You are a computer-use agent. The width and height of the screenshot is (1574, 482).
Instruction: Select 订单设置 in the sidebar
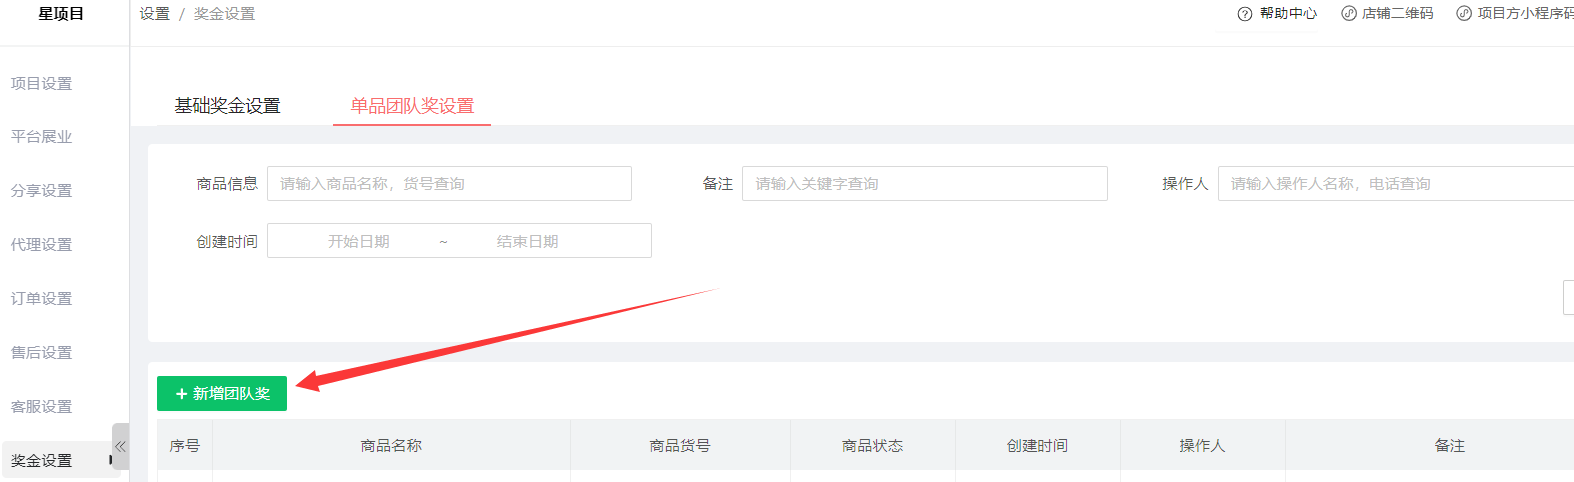[x=42, y=299]
